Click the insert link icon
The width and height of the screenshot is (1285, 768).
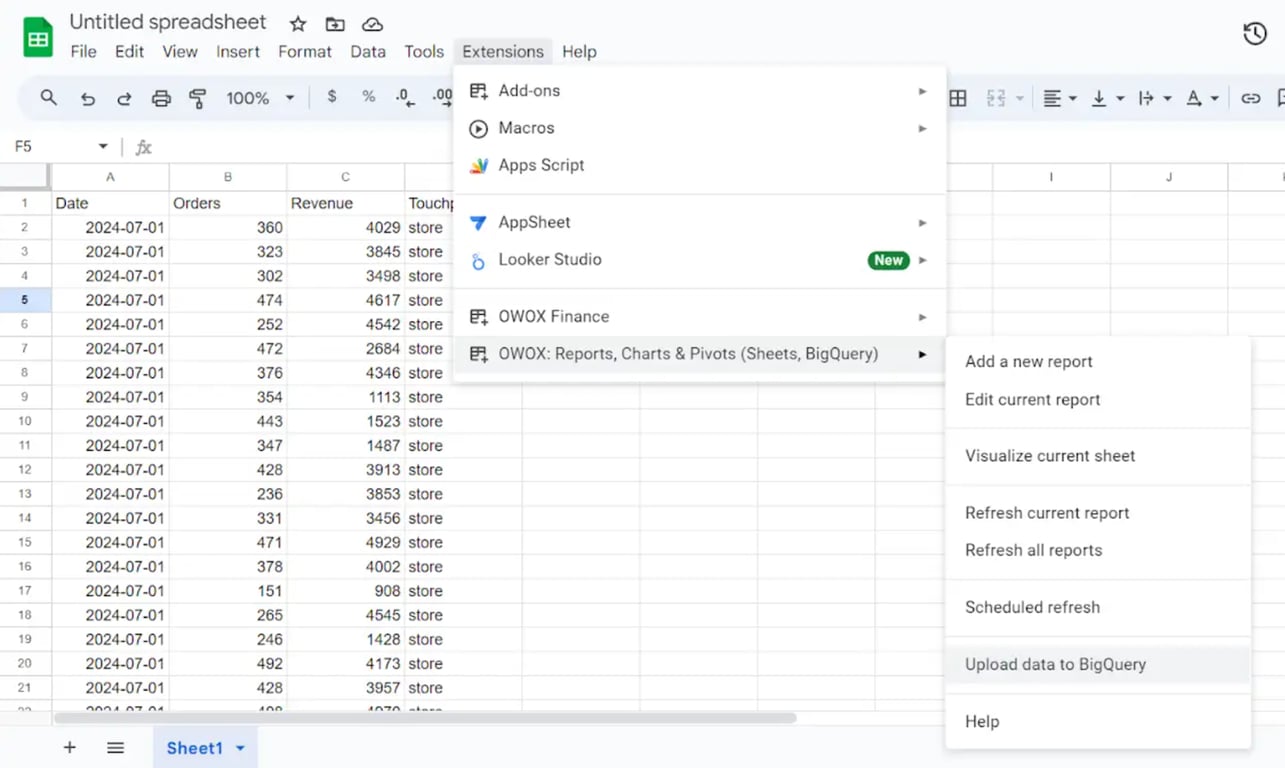click(x=1251, y=98)
